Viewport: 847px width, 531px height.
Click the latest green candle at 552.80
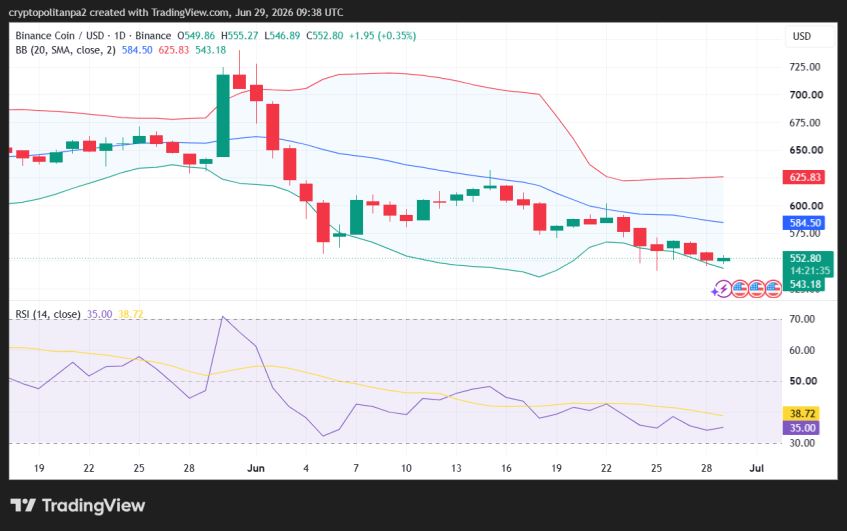pyautogui.click(x=723, y=259)
